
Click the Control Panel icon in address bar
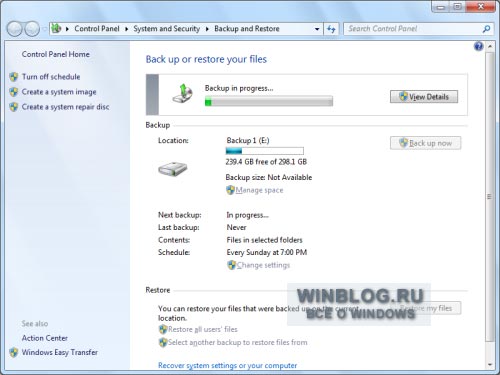[x=56, y=28]
